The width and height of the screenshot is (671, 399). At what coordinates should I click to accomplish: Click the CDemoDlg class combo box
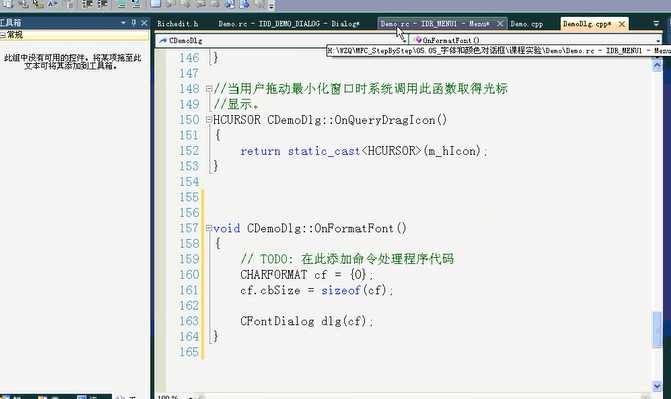coord(282,40)
